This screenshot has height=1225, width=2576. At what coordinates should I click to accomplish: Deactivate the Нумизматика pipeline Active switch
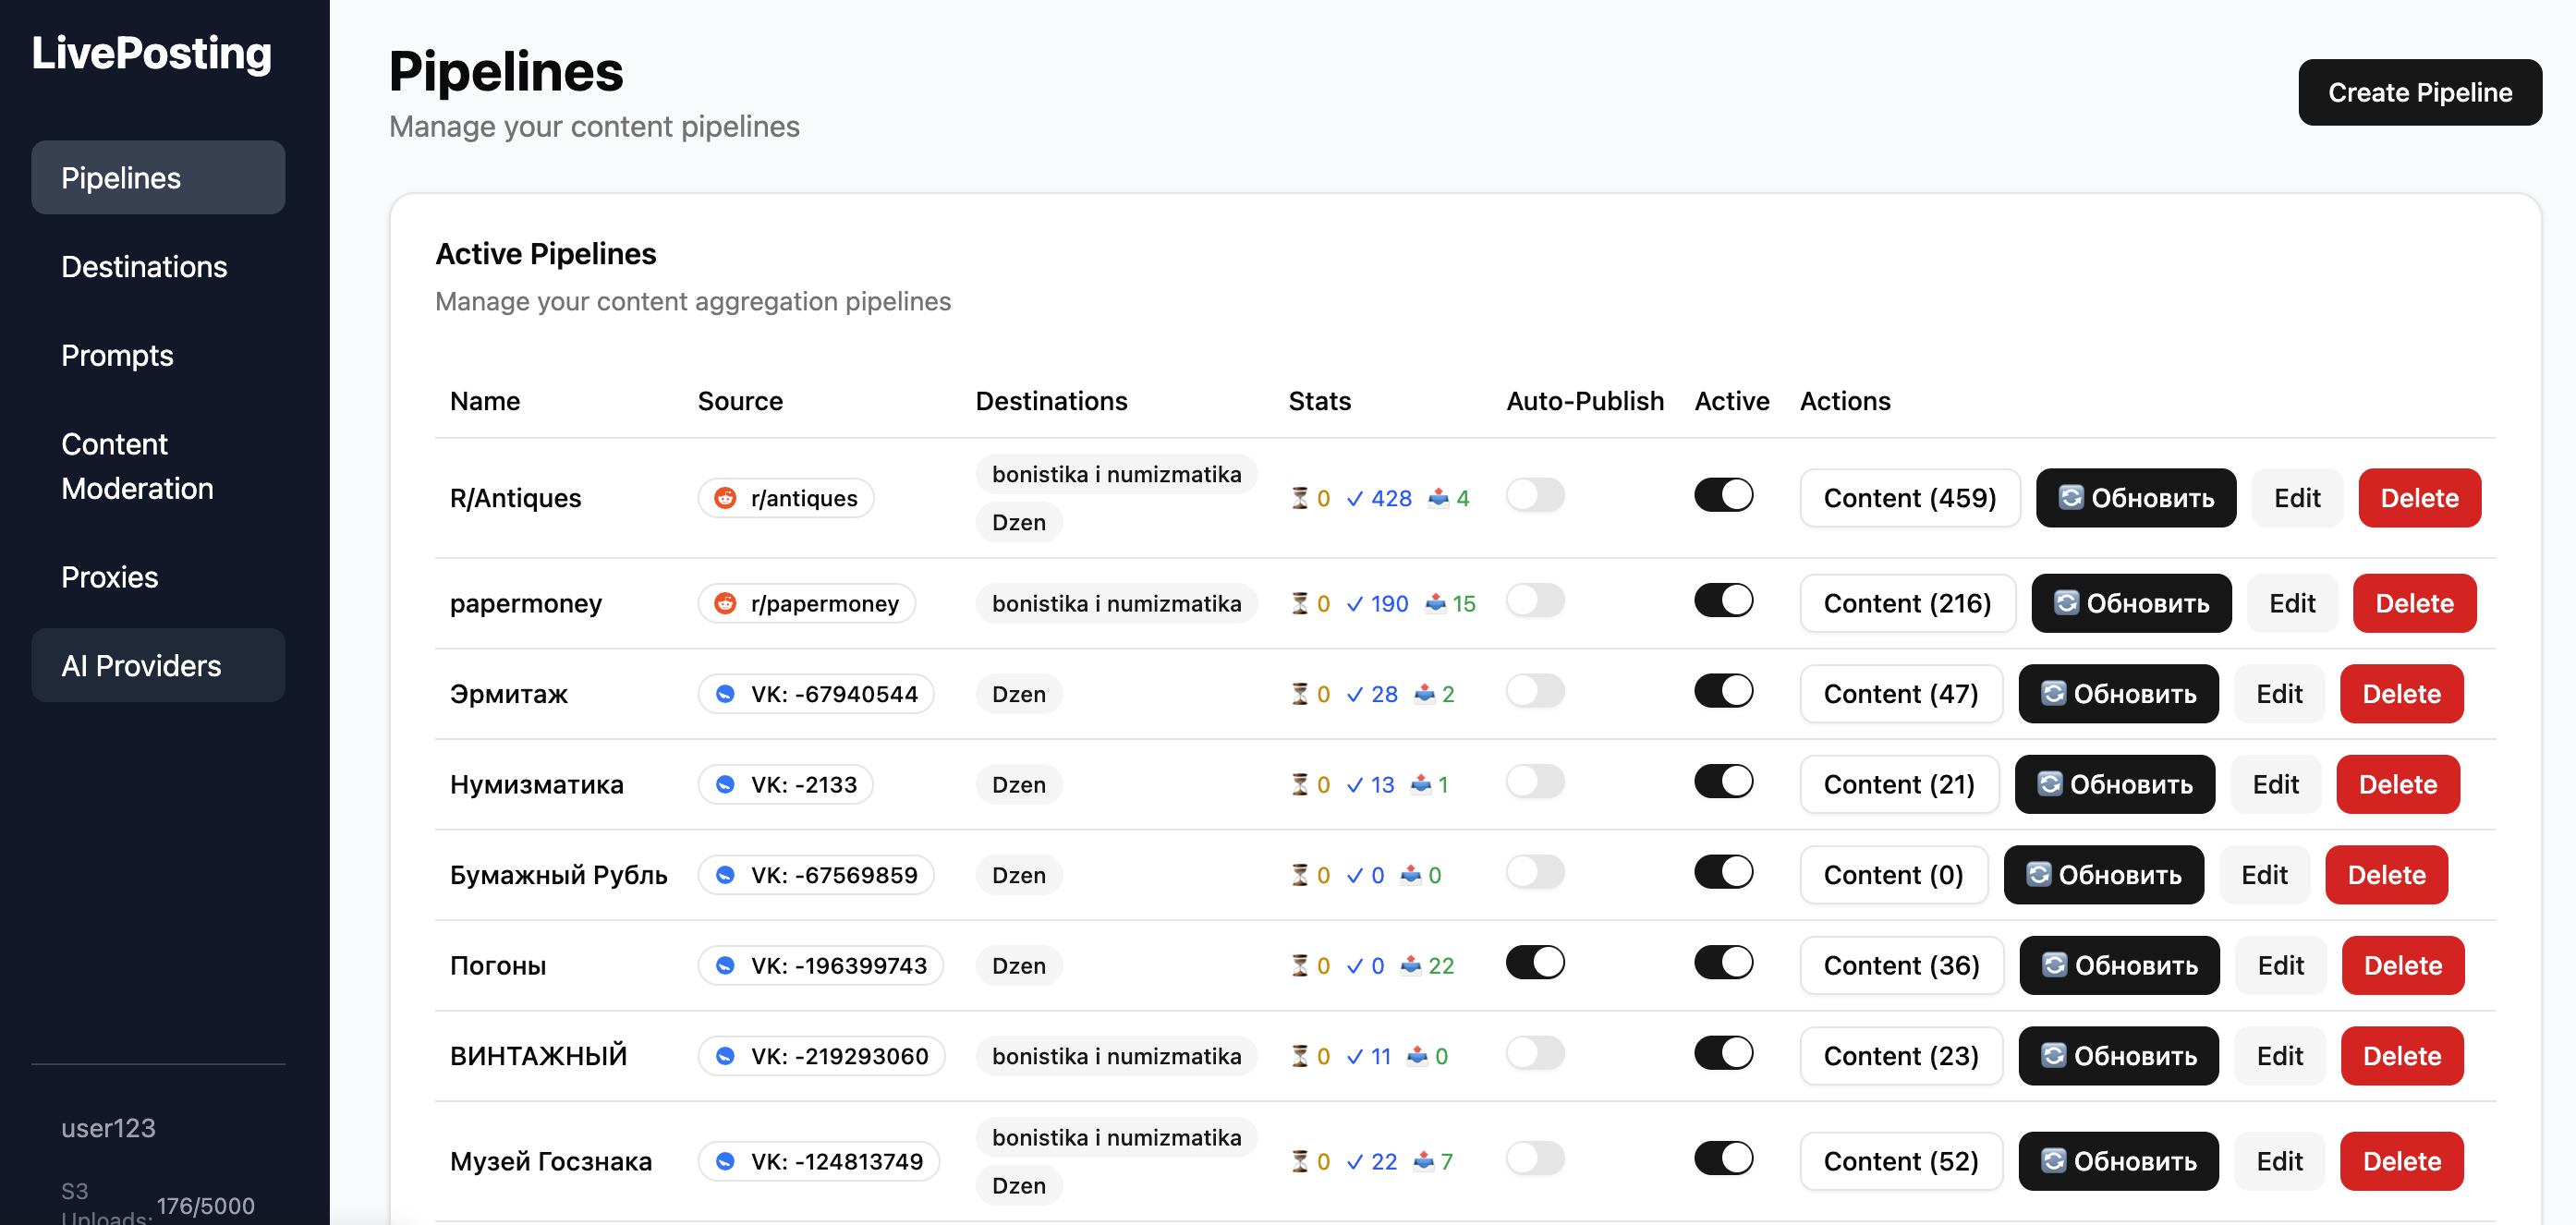pyautogui.click(x=1722, y=781)
